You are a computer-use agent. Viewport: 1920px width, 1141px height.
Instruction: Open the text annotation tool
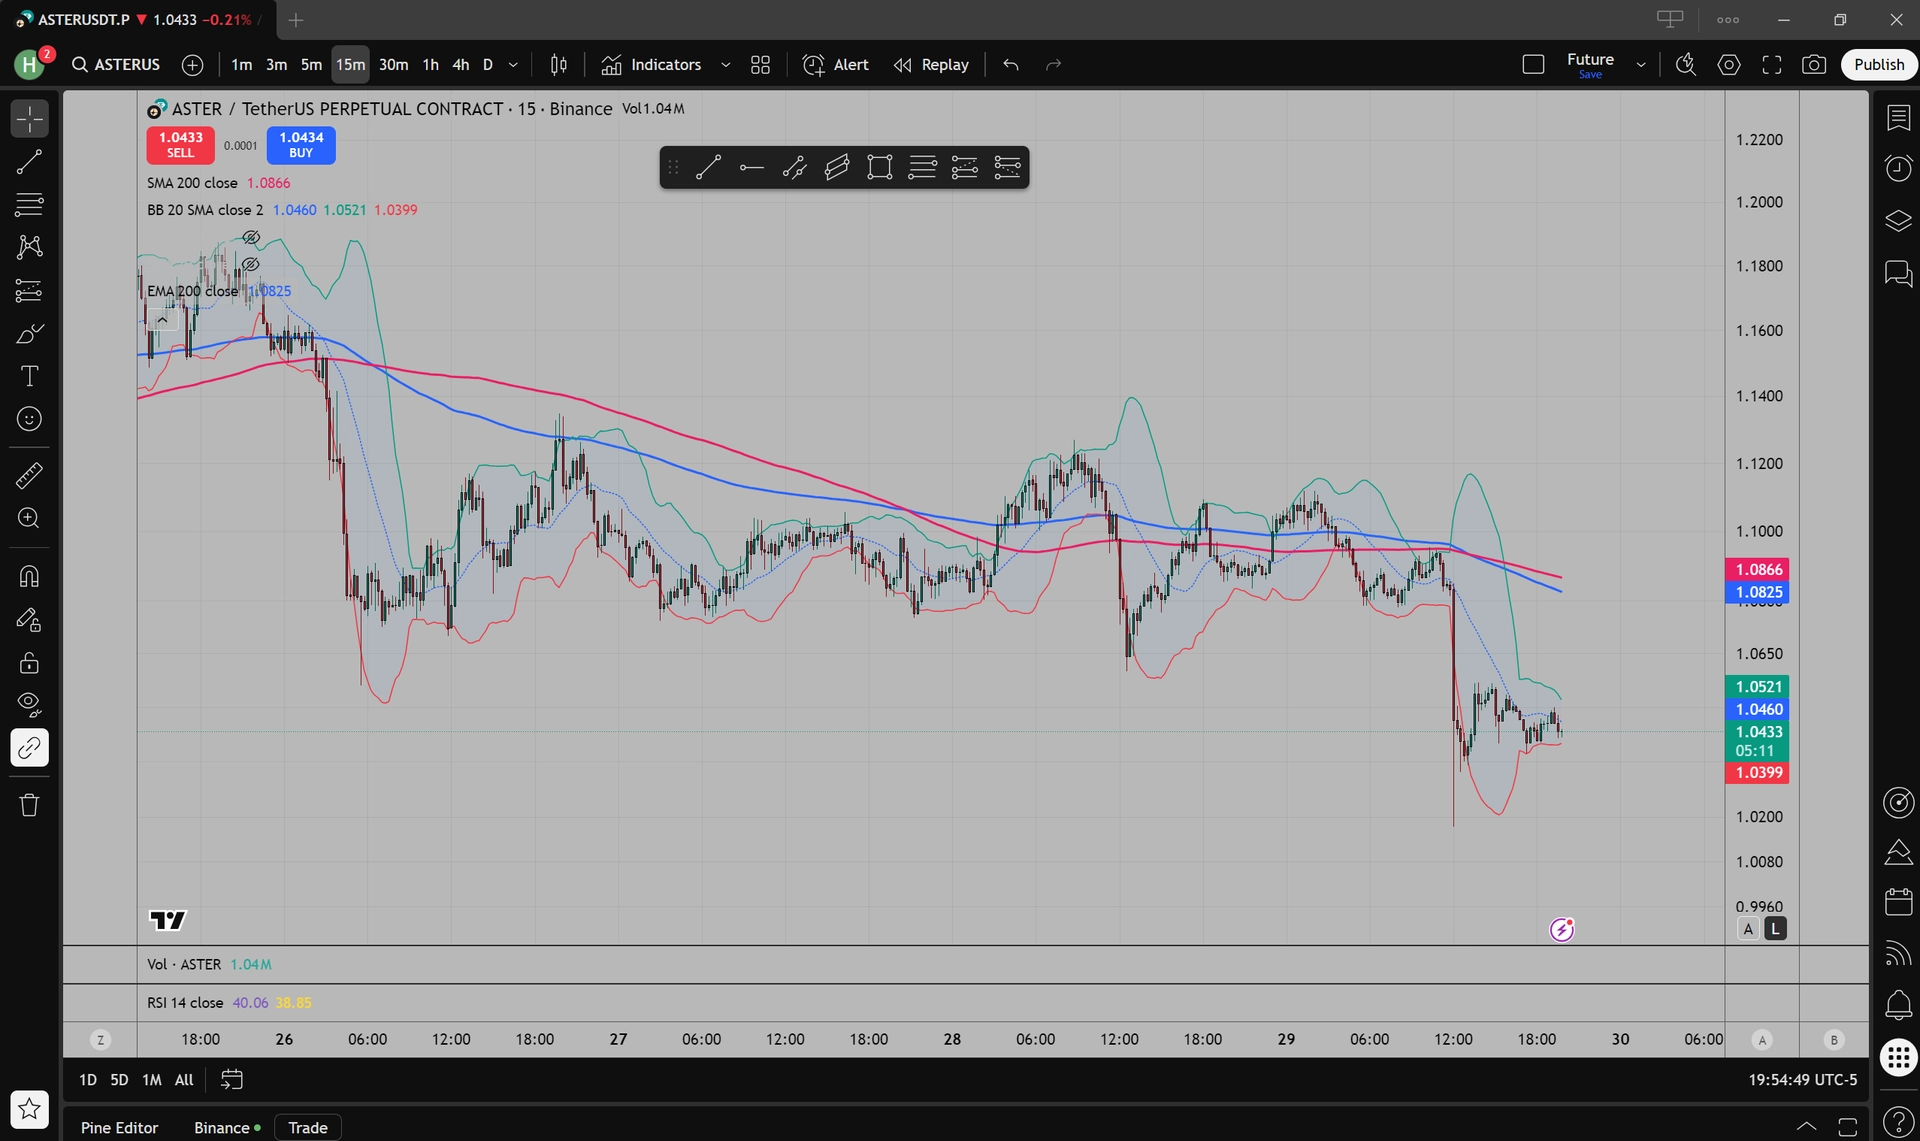coord(29,376)
